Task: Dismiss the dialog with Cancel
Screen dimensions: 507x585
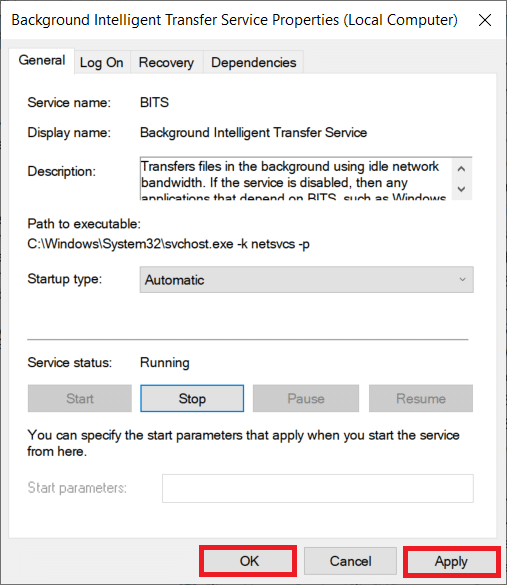Action: 350,561
